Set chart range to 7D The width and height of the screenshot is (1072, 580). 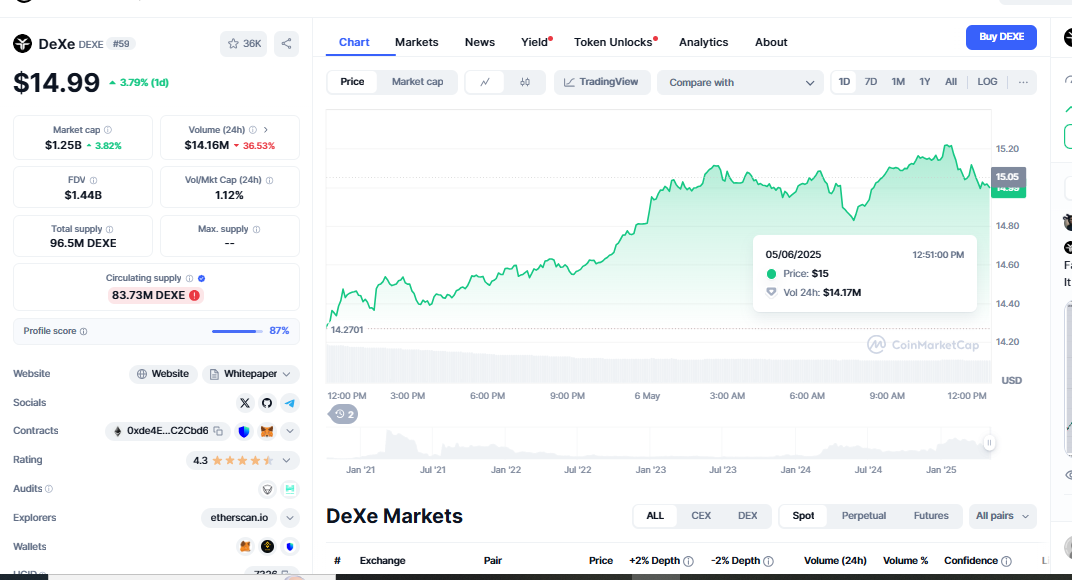tap(870, 82)
